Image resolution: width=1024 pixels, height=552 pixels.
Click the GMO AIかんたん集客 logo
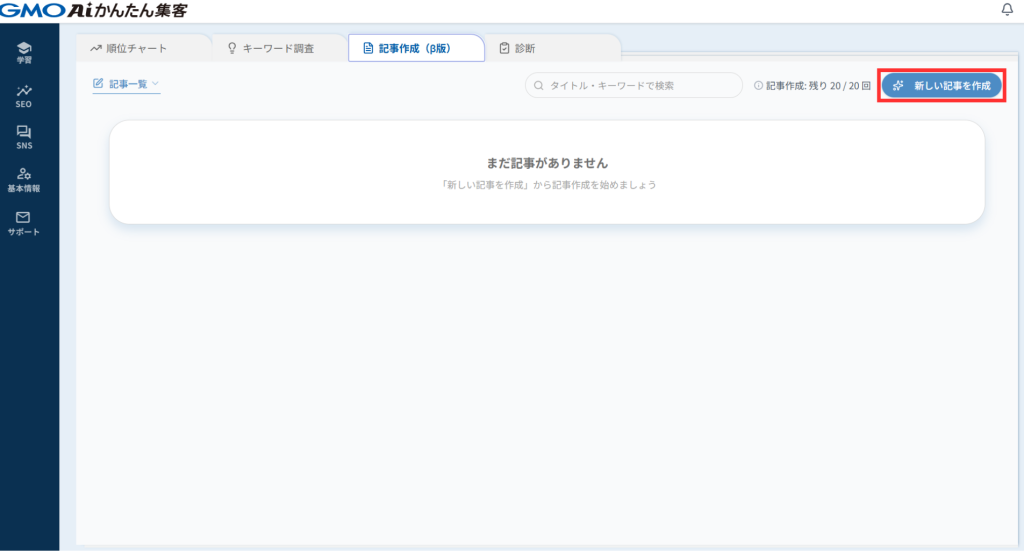pyautogui.click(x=93, y=10)
